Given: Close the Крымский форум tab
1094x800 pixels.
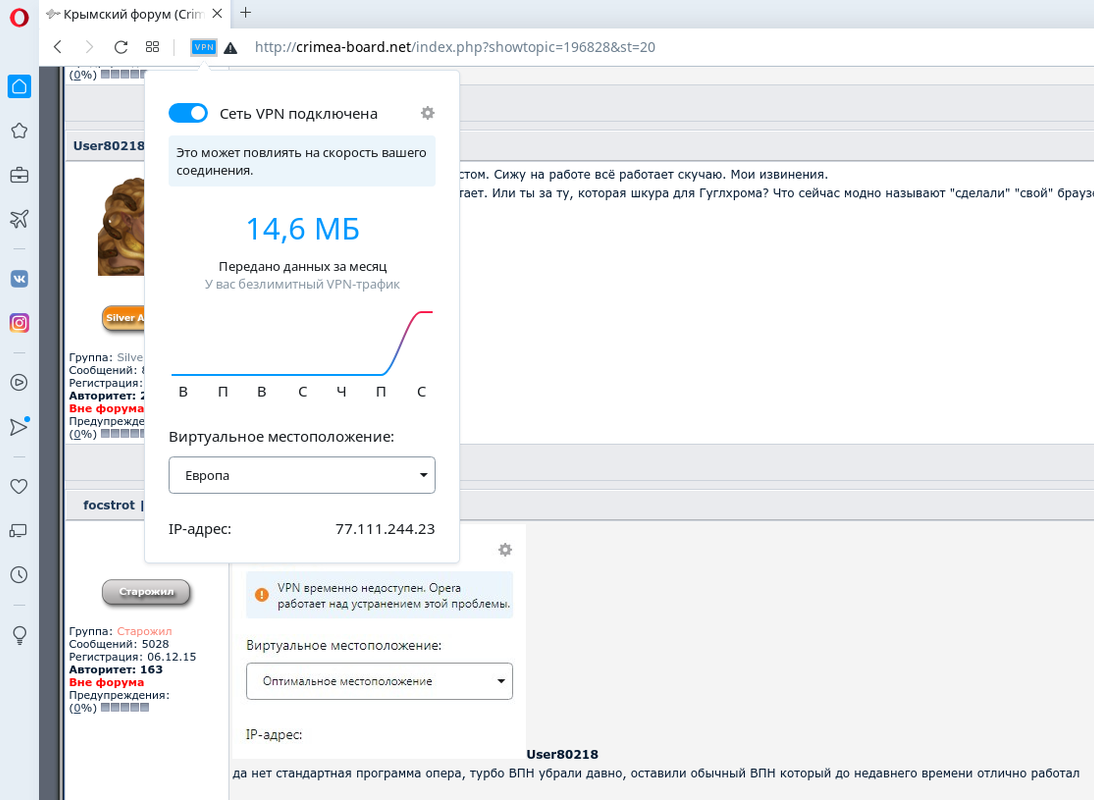Looking at the screenshot, I should [217, 13].
